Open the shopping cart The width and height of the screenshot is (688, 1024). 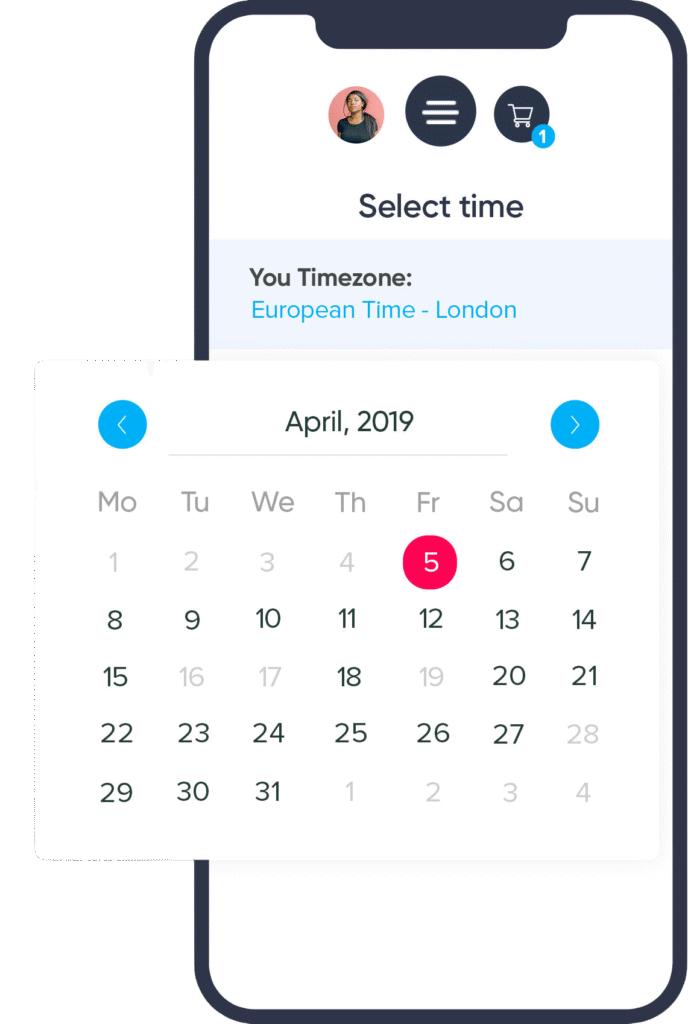pos(521,115)
